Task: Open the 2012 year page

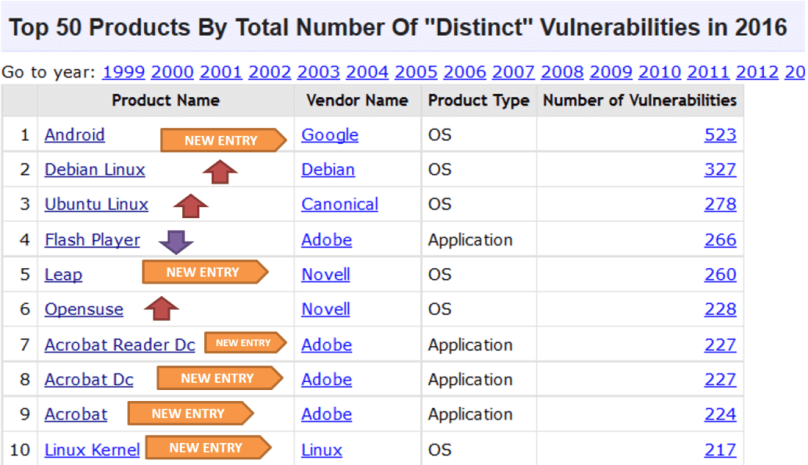Action: [x=757, y=72]
